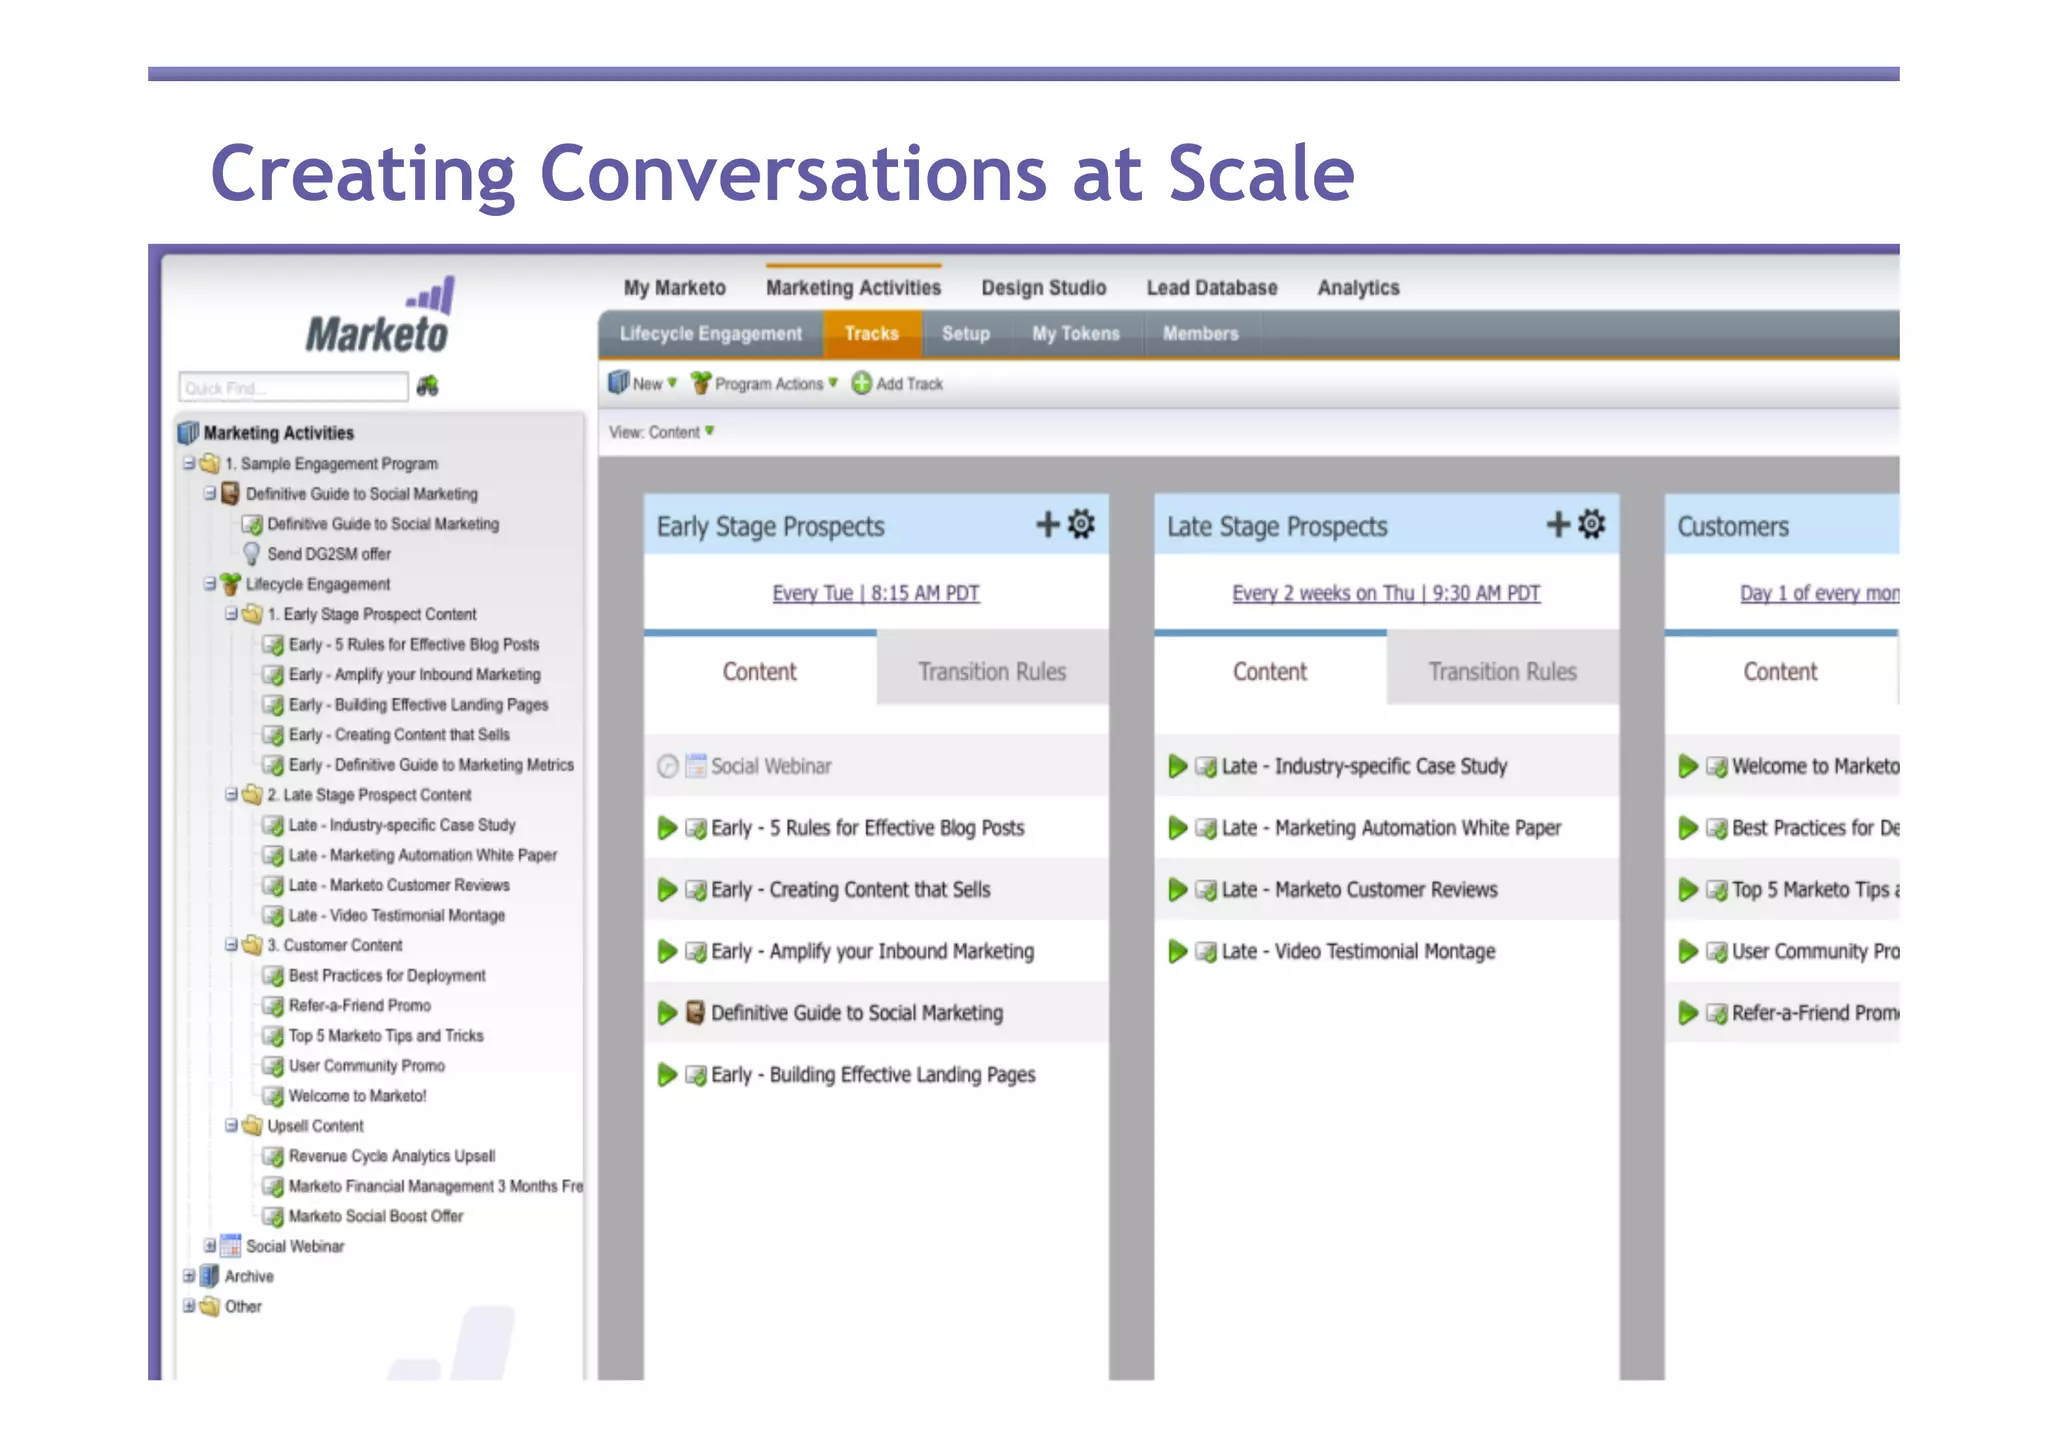Image resolution: width=2048 pixels, height=1447 pixels.
Task: Open the Members sub-tab
Action: 1201,334
